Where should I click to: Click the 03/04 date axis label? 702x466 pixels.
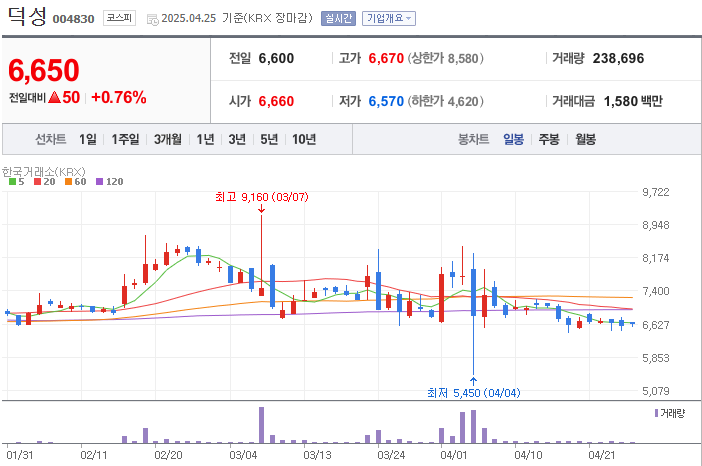(243, 455)
